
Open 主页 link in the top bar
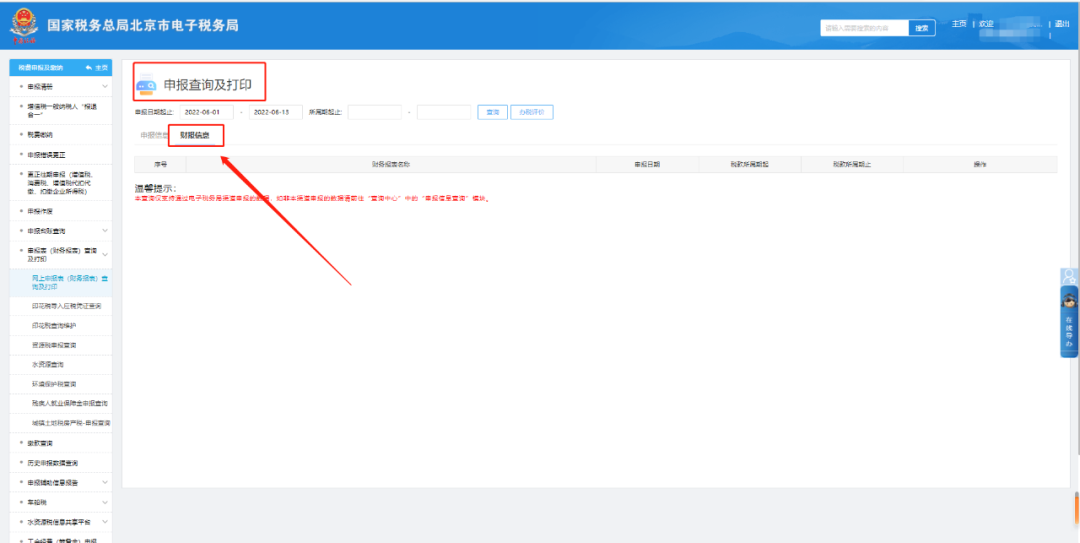959,24
